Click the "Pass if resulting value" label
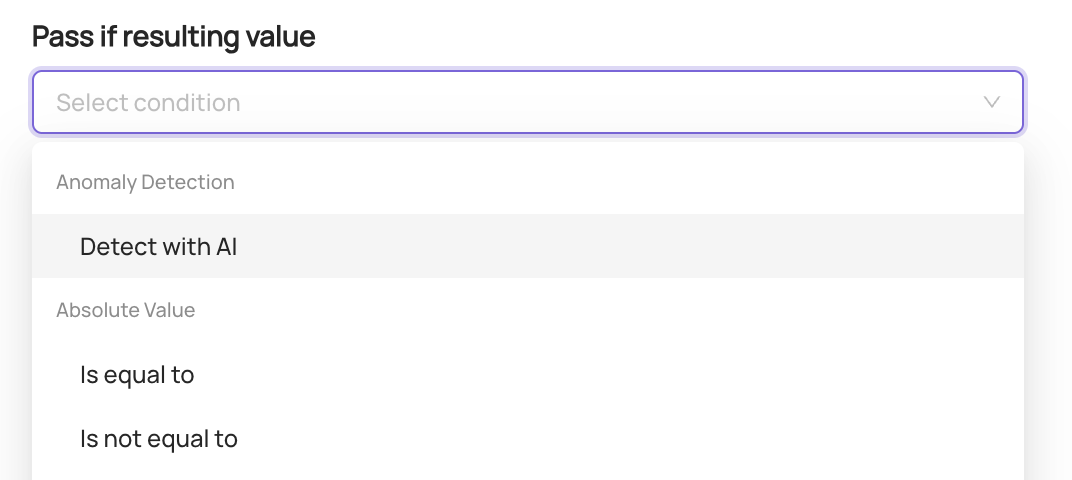 coord(174,37)
